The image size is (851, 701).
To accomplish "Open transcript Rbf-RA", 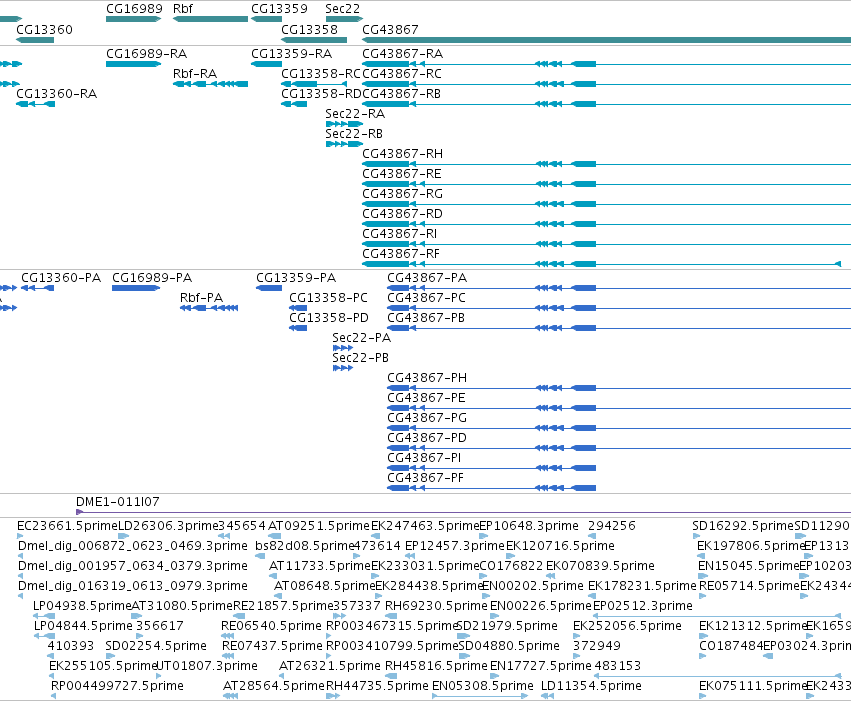I will (195, 74).
